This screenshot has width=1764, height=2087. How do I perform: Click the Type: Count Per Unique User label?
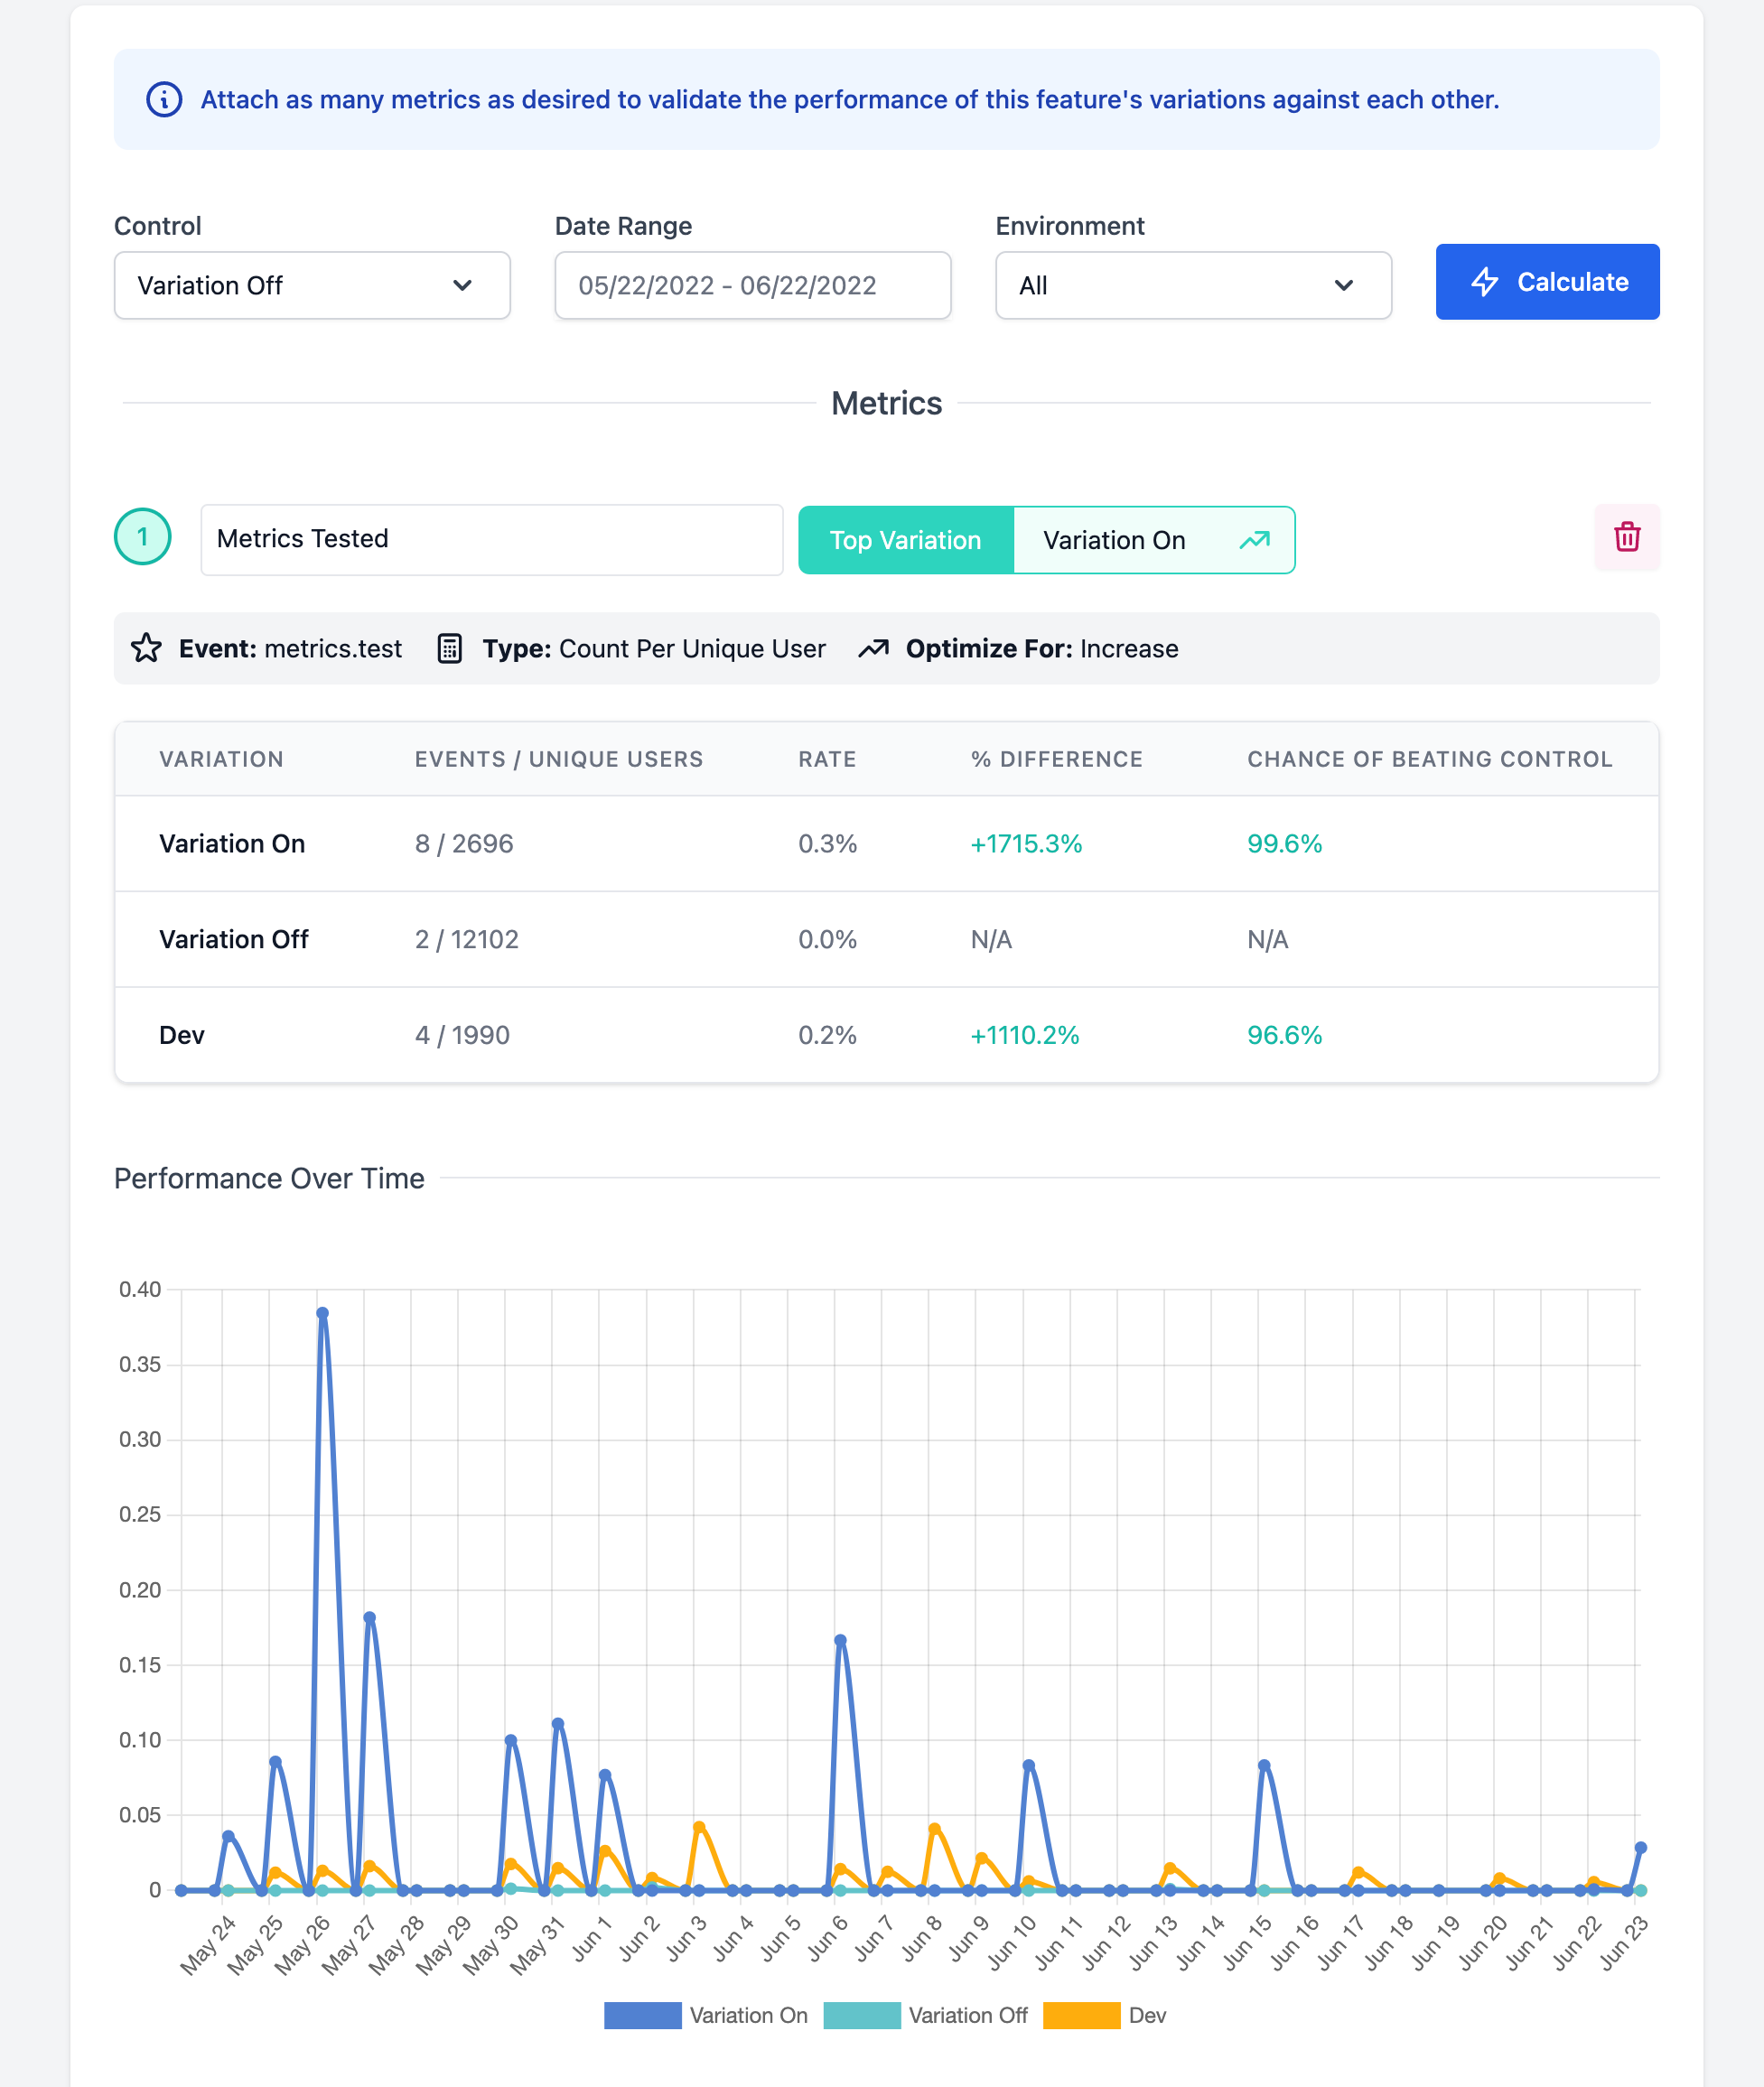pos(654,648)
